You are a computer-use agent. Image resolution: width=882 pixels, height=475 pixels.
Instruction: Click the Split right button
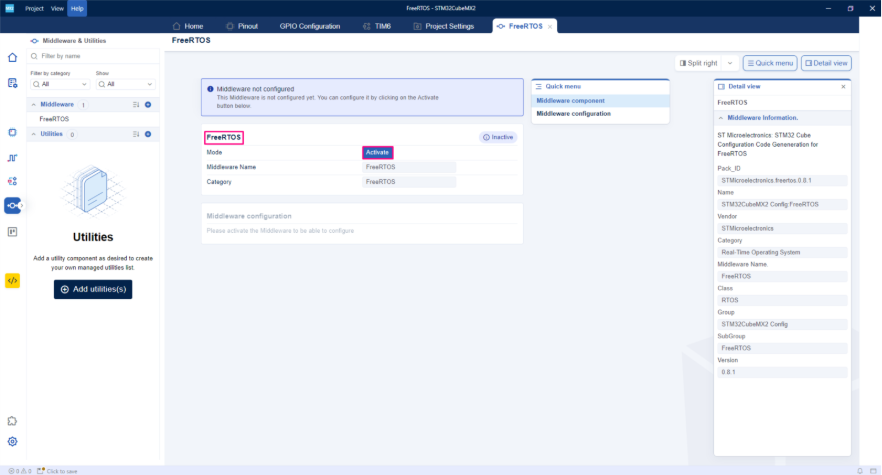tap(699, 63)
